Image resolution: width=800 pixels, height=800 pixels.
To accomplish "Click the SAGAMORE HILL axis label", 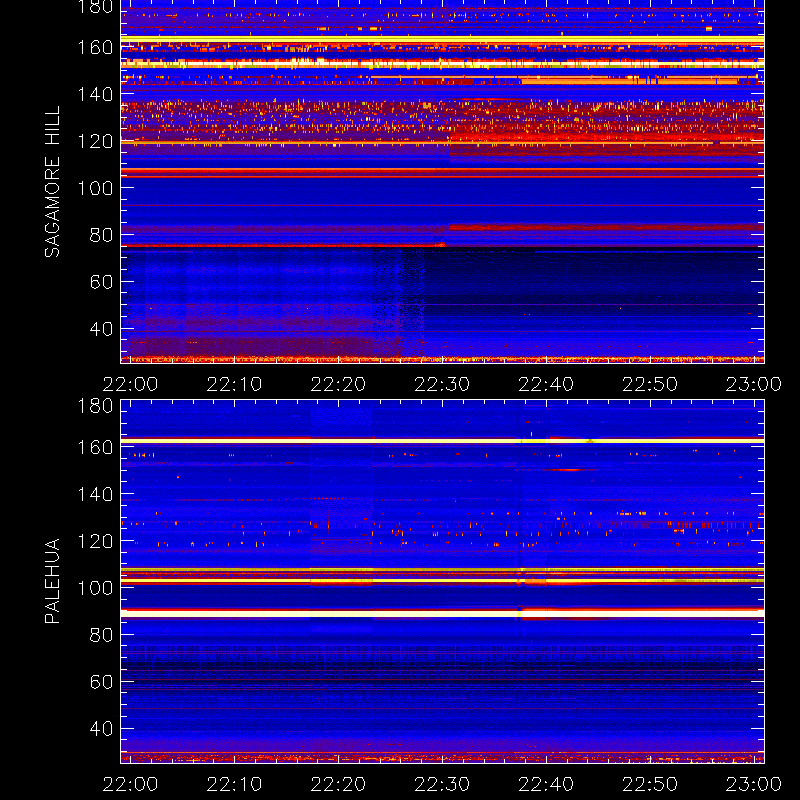I will click(x=53, y=182).
